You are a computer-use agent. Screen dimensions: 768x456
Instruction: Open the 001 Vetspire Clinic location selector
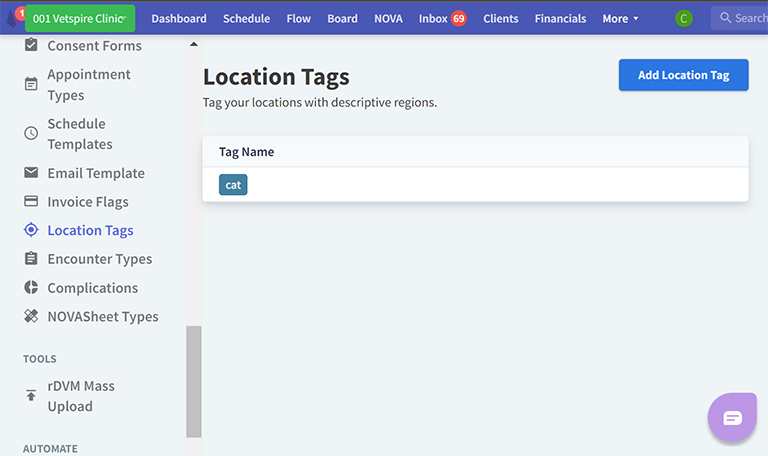click(x=80, y=18)
